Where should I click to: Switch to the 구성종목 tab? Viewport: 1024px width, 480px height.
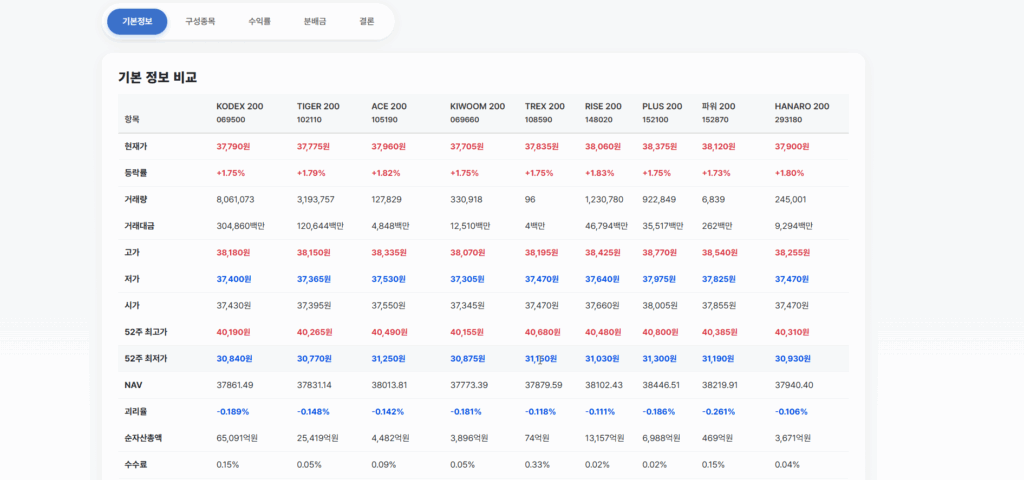[x=200, y=22]
